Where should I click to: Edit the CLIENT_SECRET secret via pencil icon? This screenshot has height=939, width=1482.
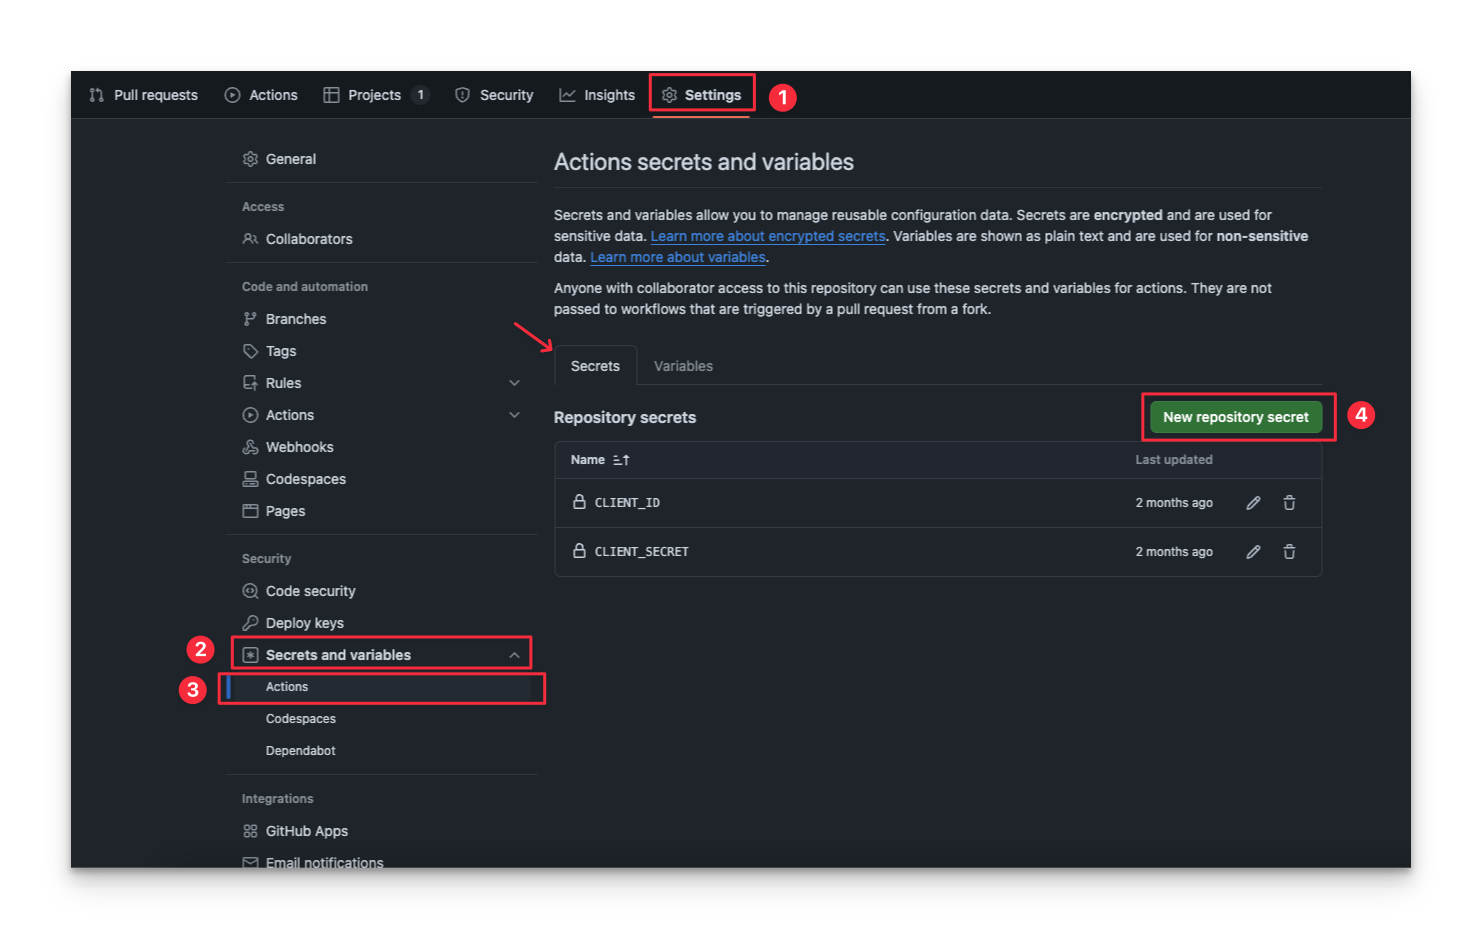1253,552
